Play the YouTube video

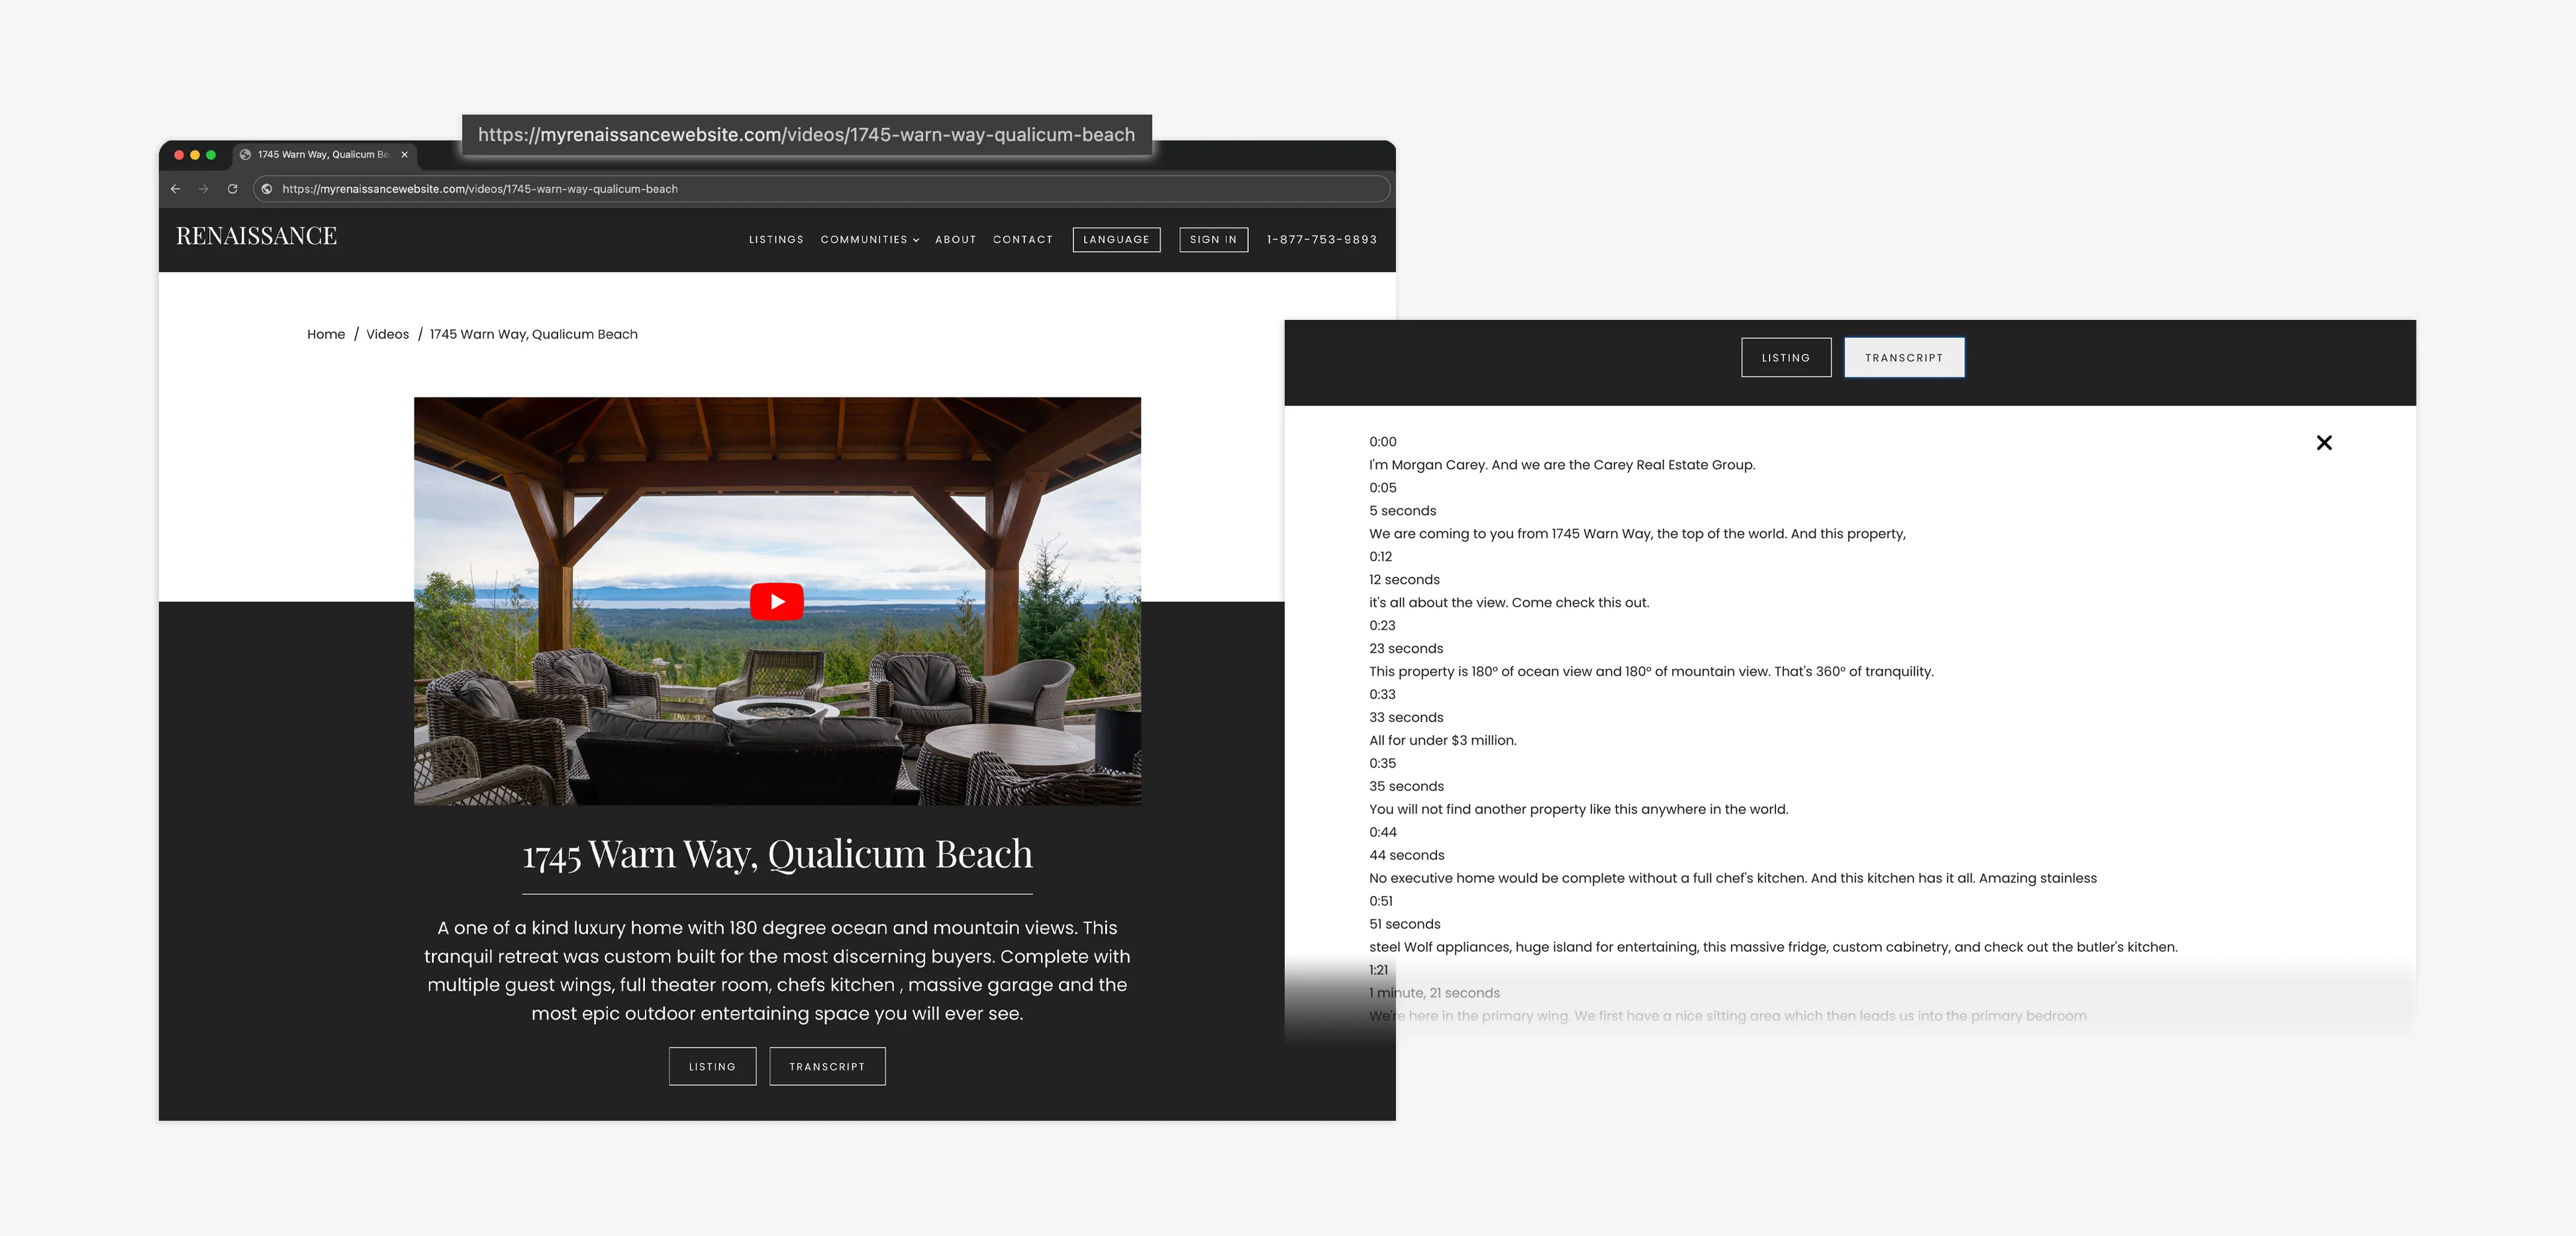coord(777,601)
